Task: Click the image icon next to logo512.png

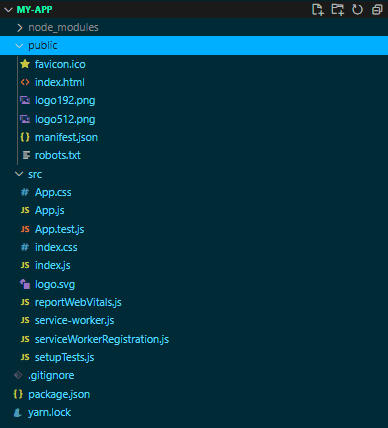Action: click(x=25, y=119)
